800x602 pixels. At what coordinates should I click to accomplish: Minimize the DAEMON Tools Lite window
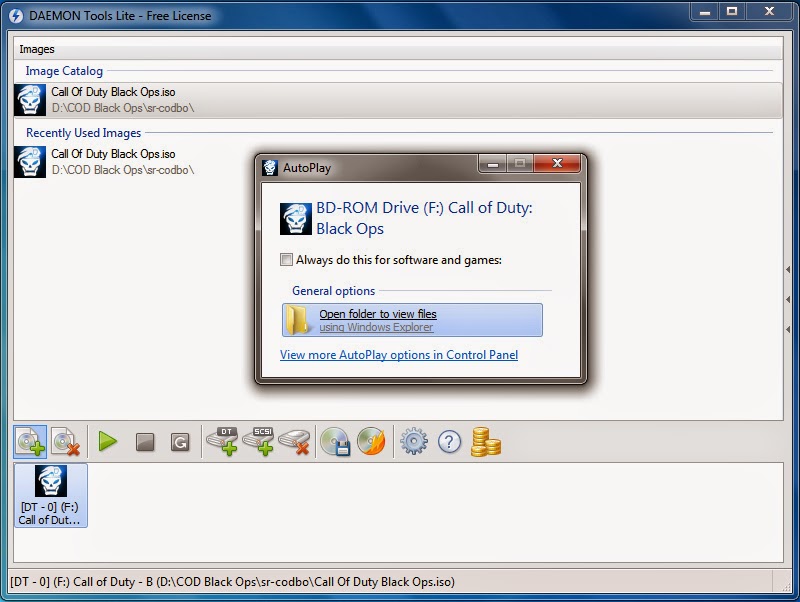(x=705, y=11)
